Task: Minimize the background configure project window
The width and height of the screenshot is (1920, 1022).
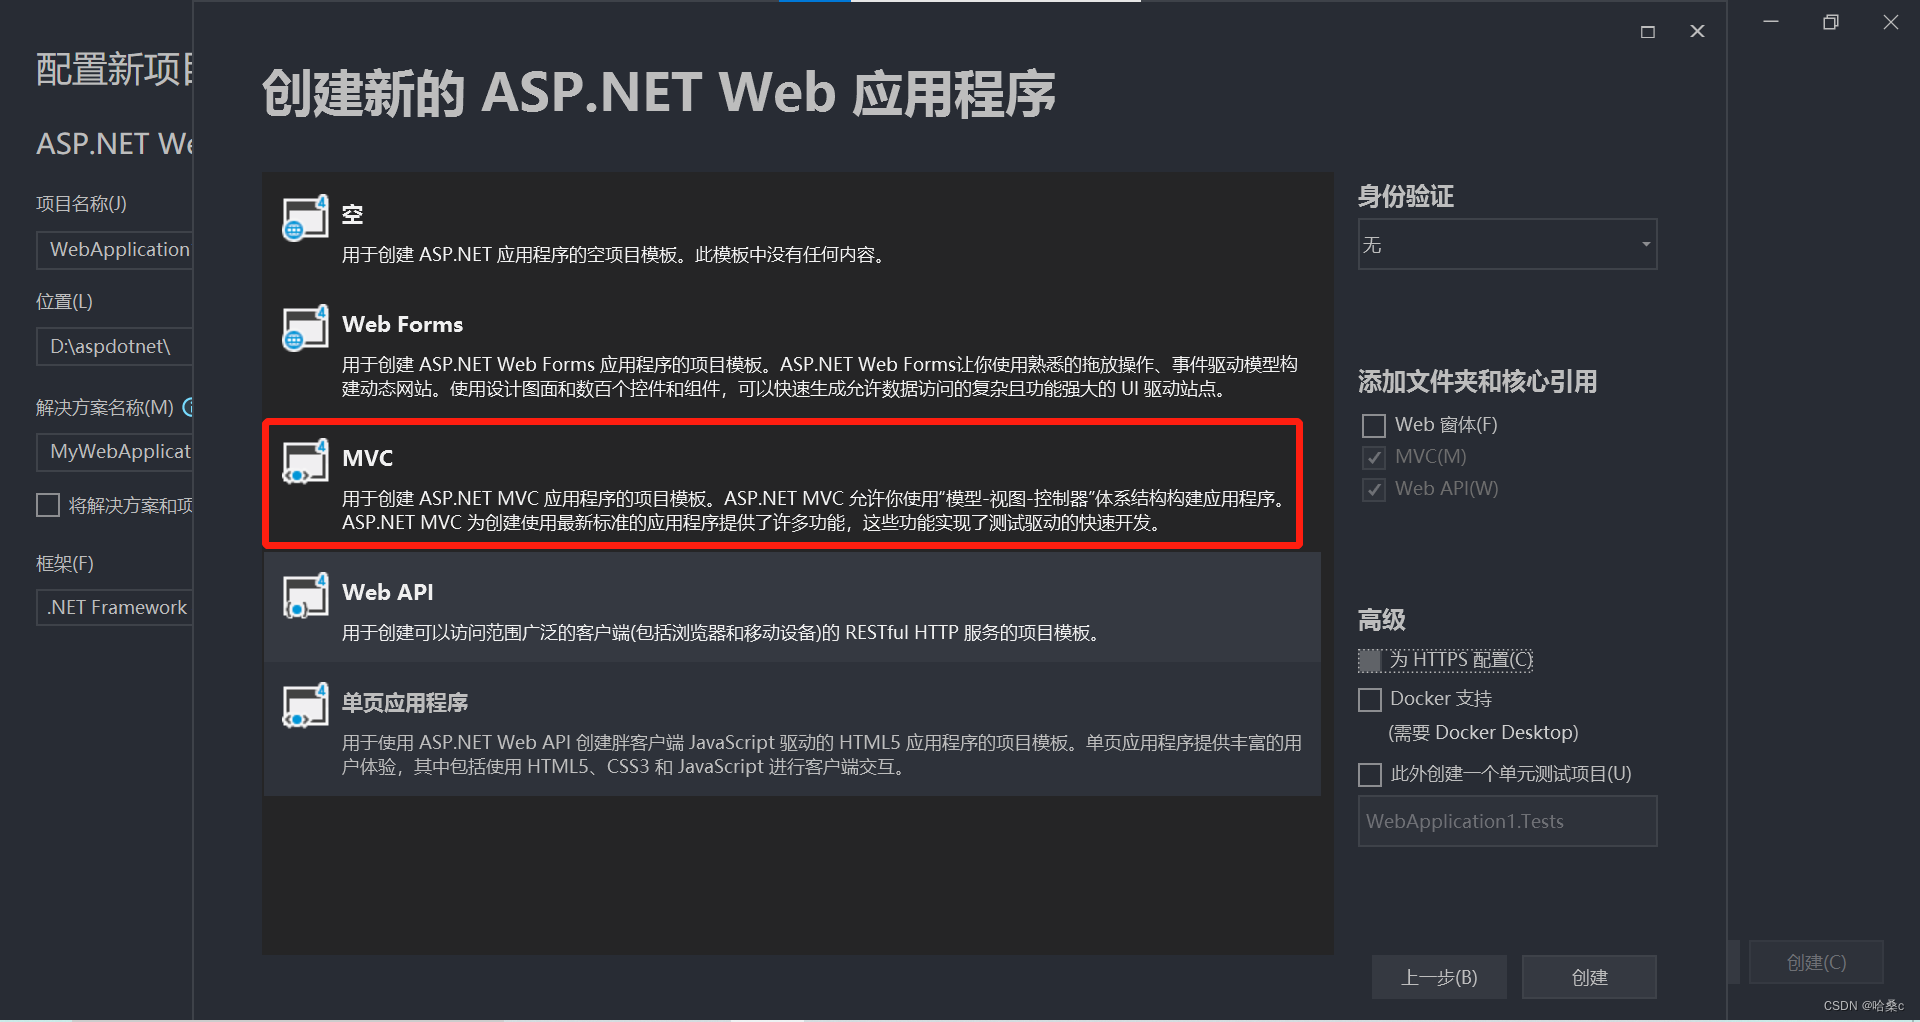Action: 1771,22
